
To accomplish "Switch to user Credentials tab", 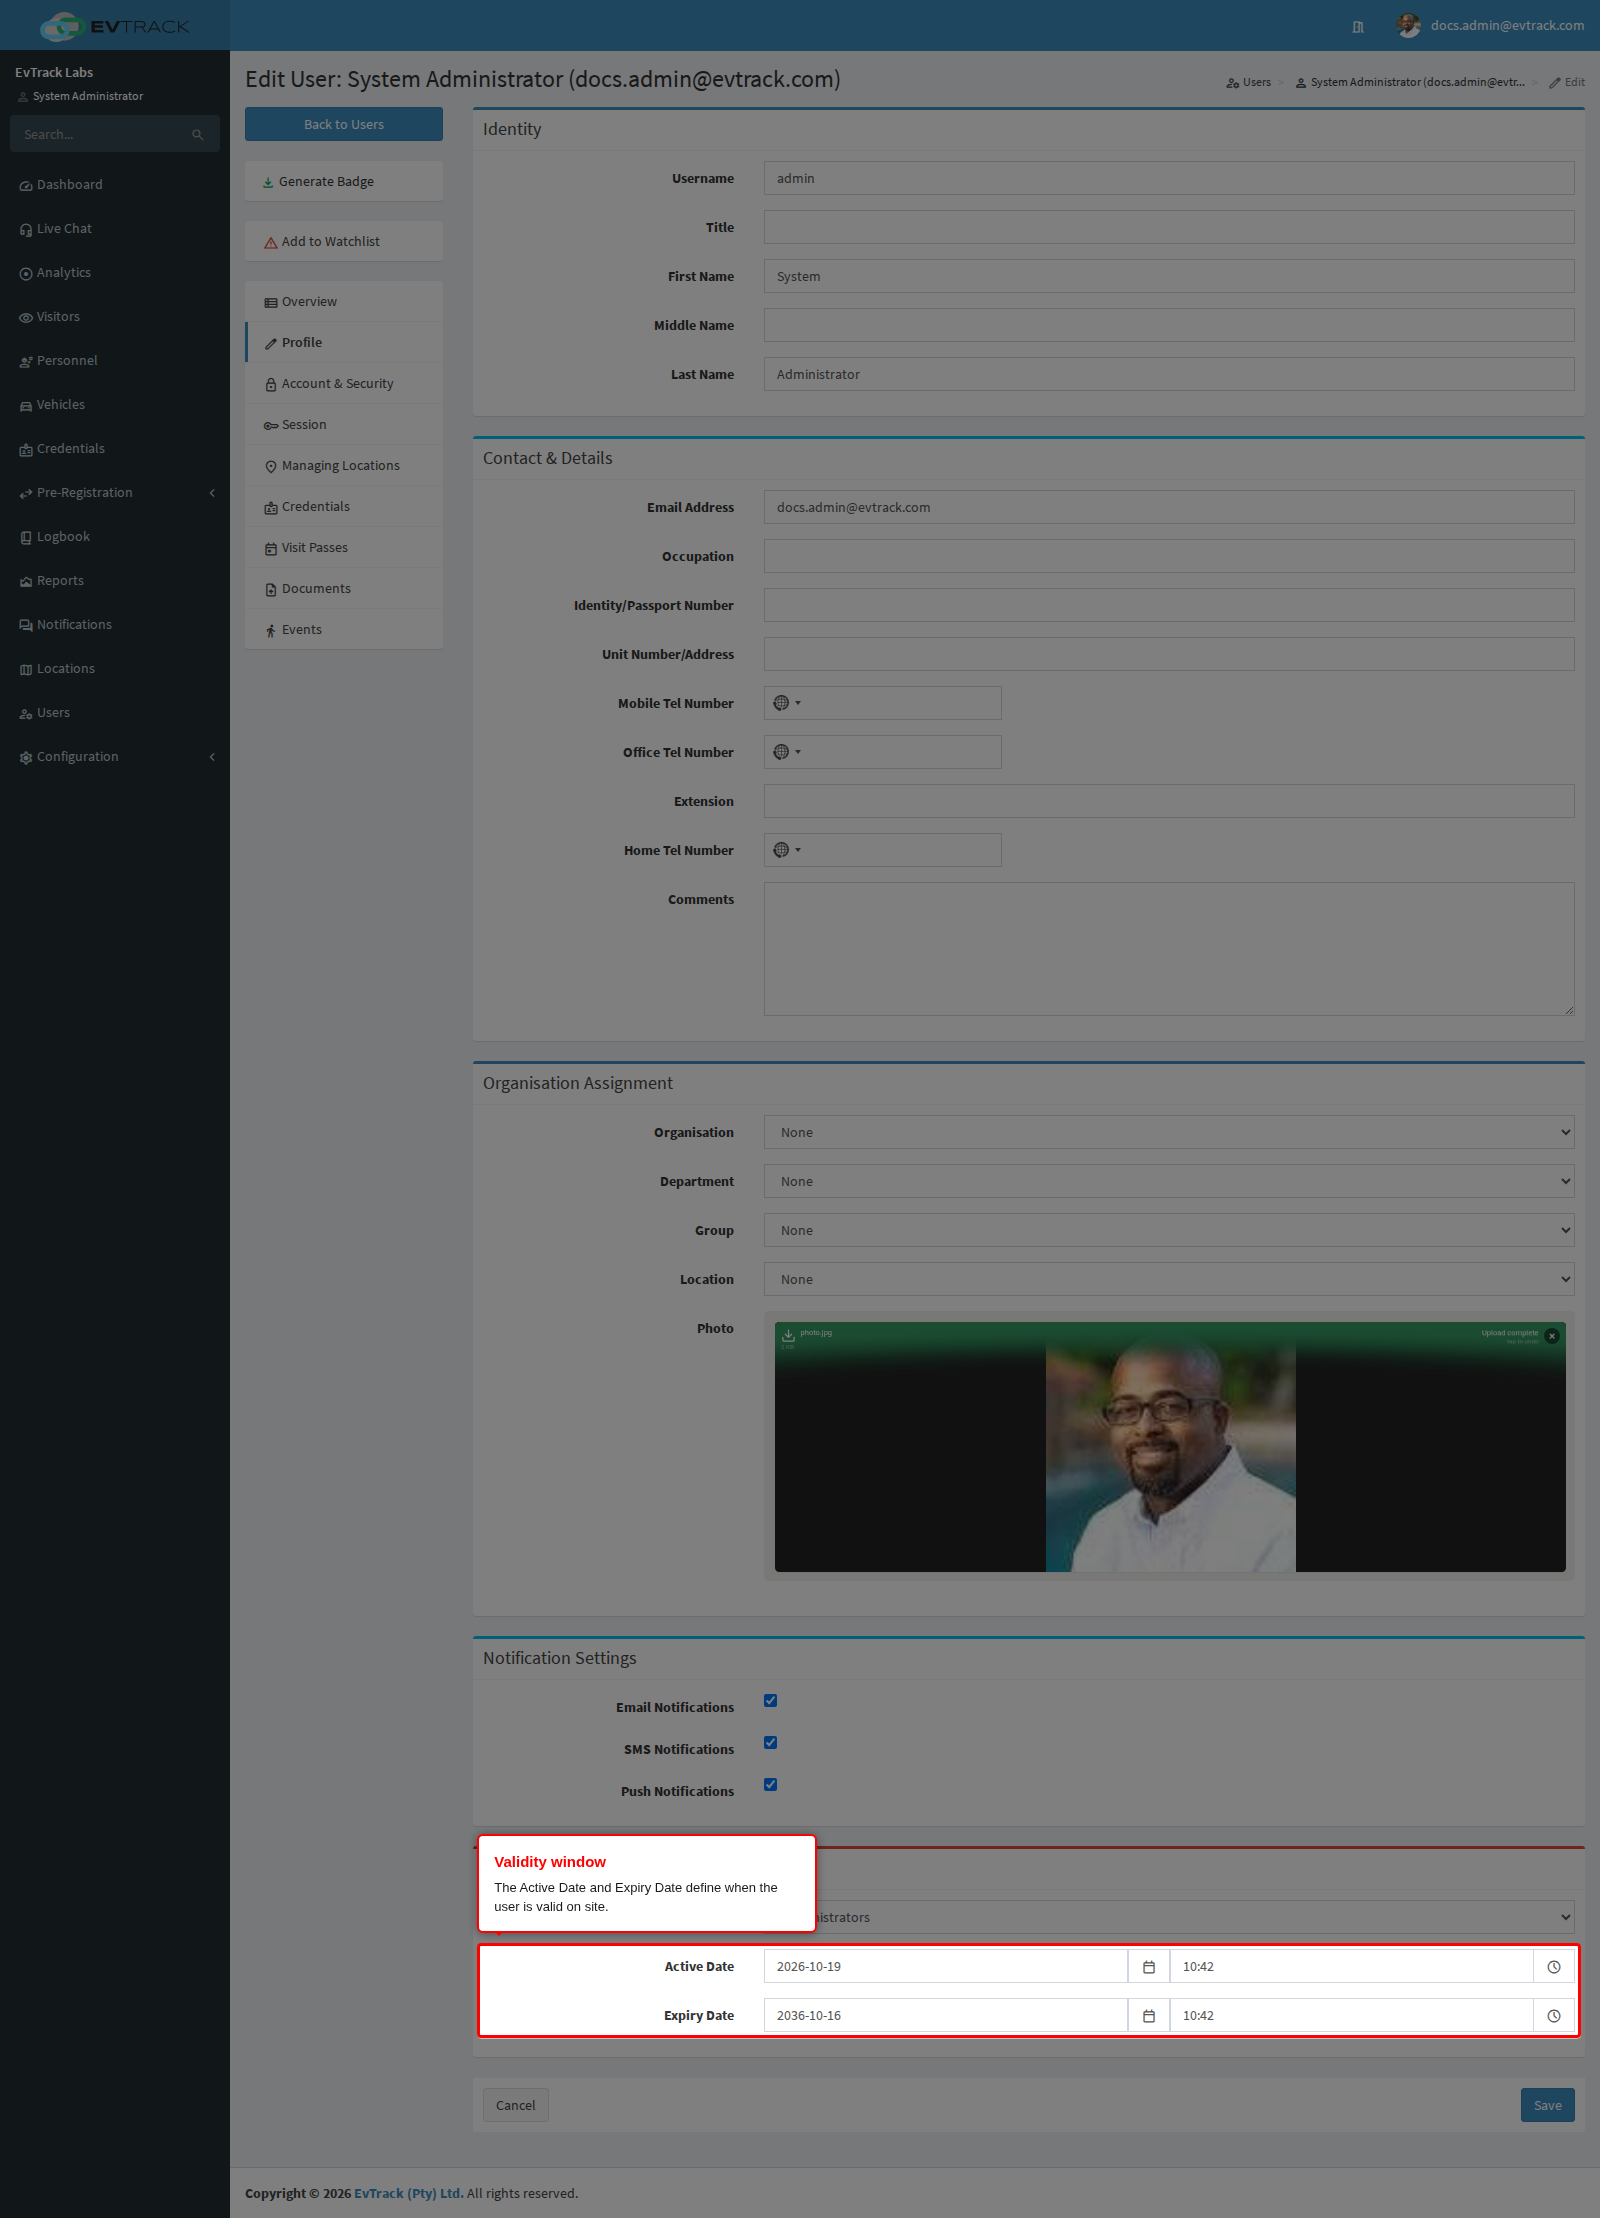I will tap(344, 507).
